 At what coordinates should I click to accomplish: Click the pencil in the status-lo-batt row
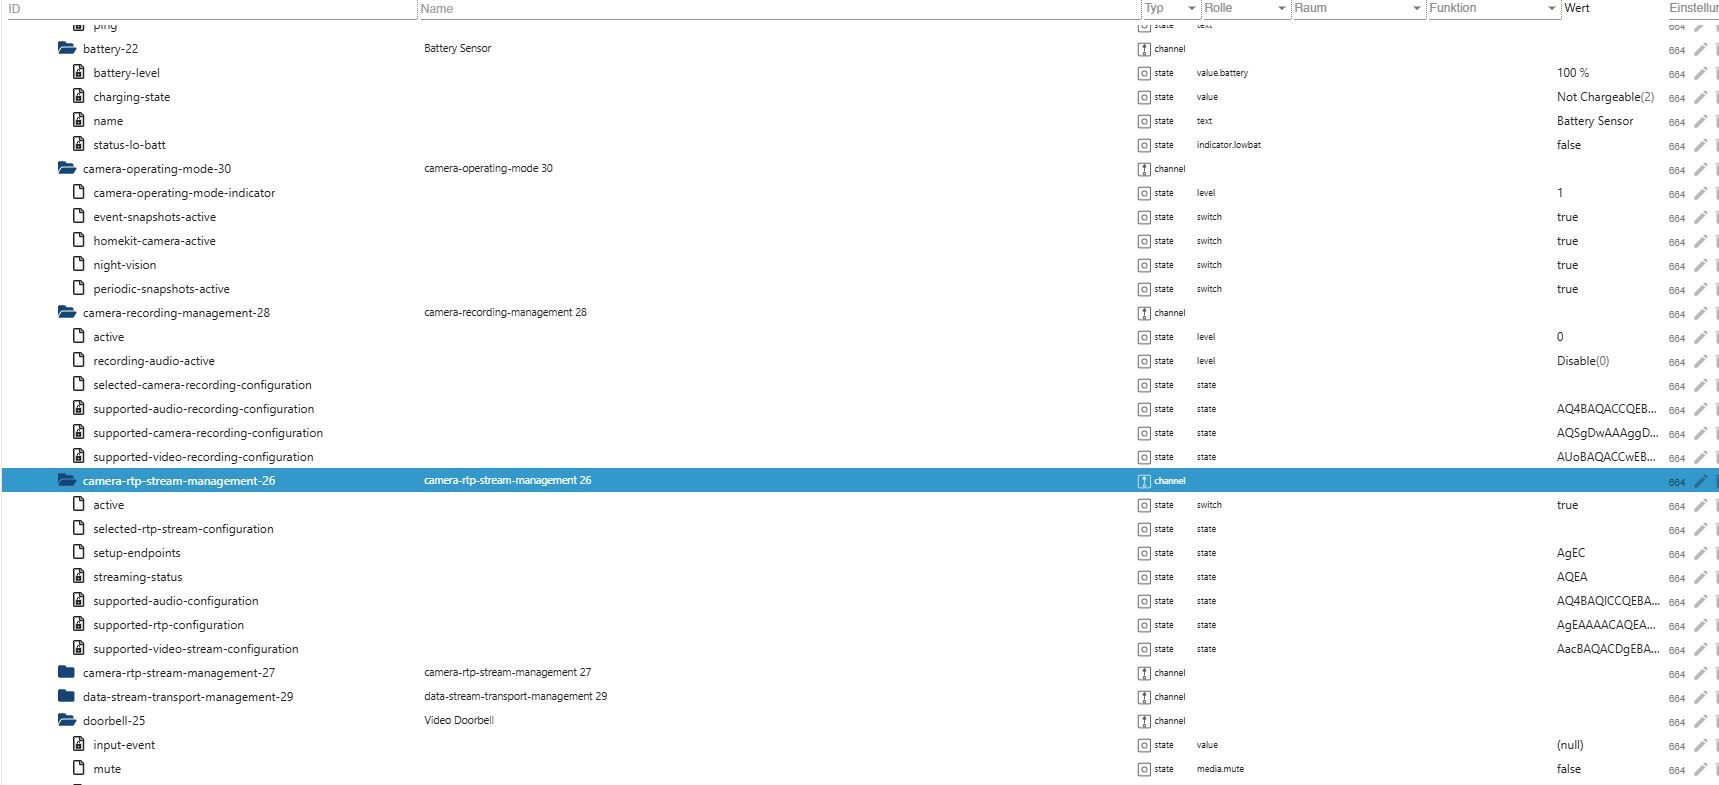(x=1700, y=145)
